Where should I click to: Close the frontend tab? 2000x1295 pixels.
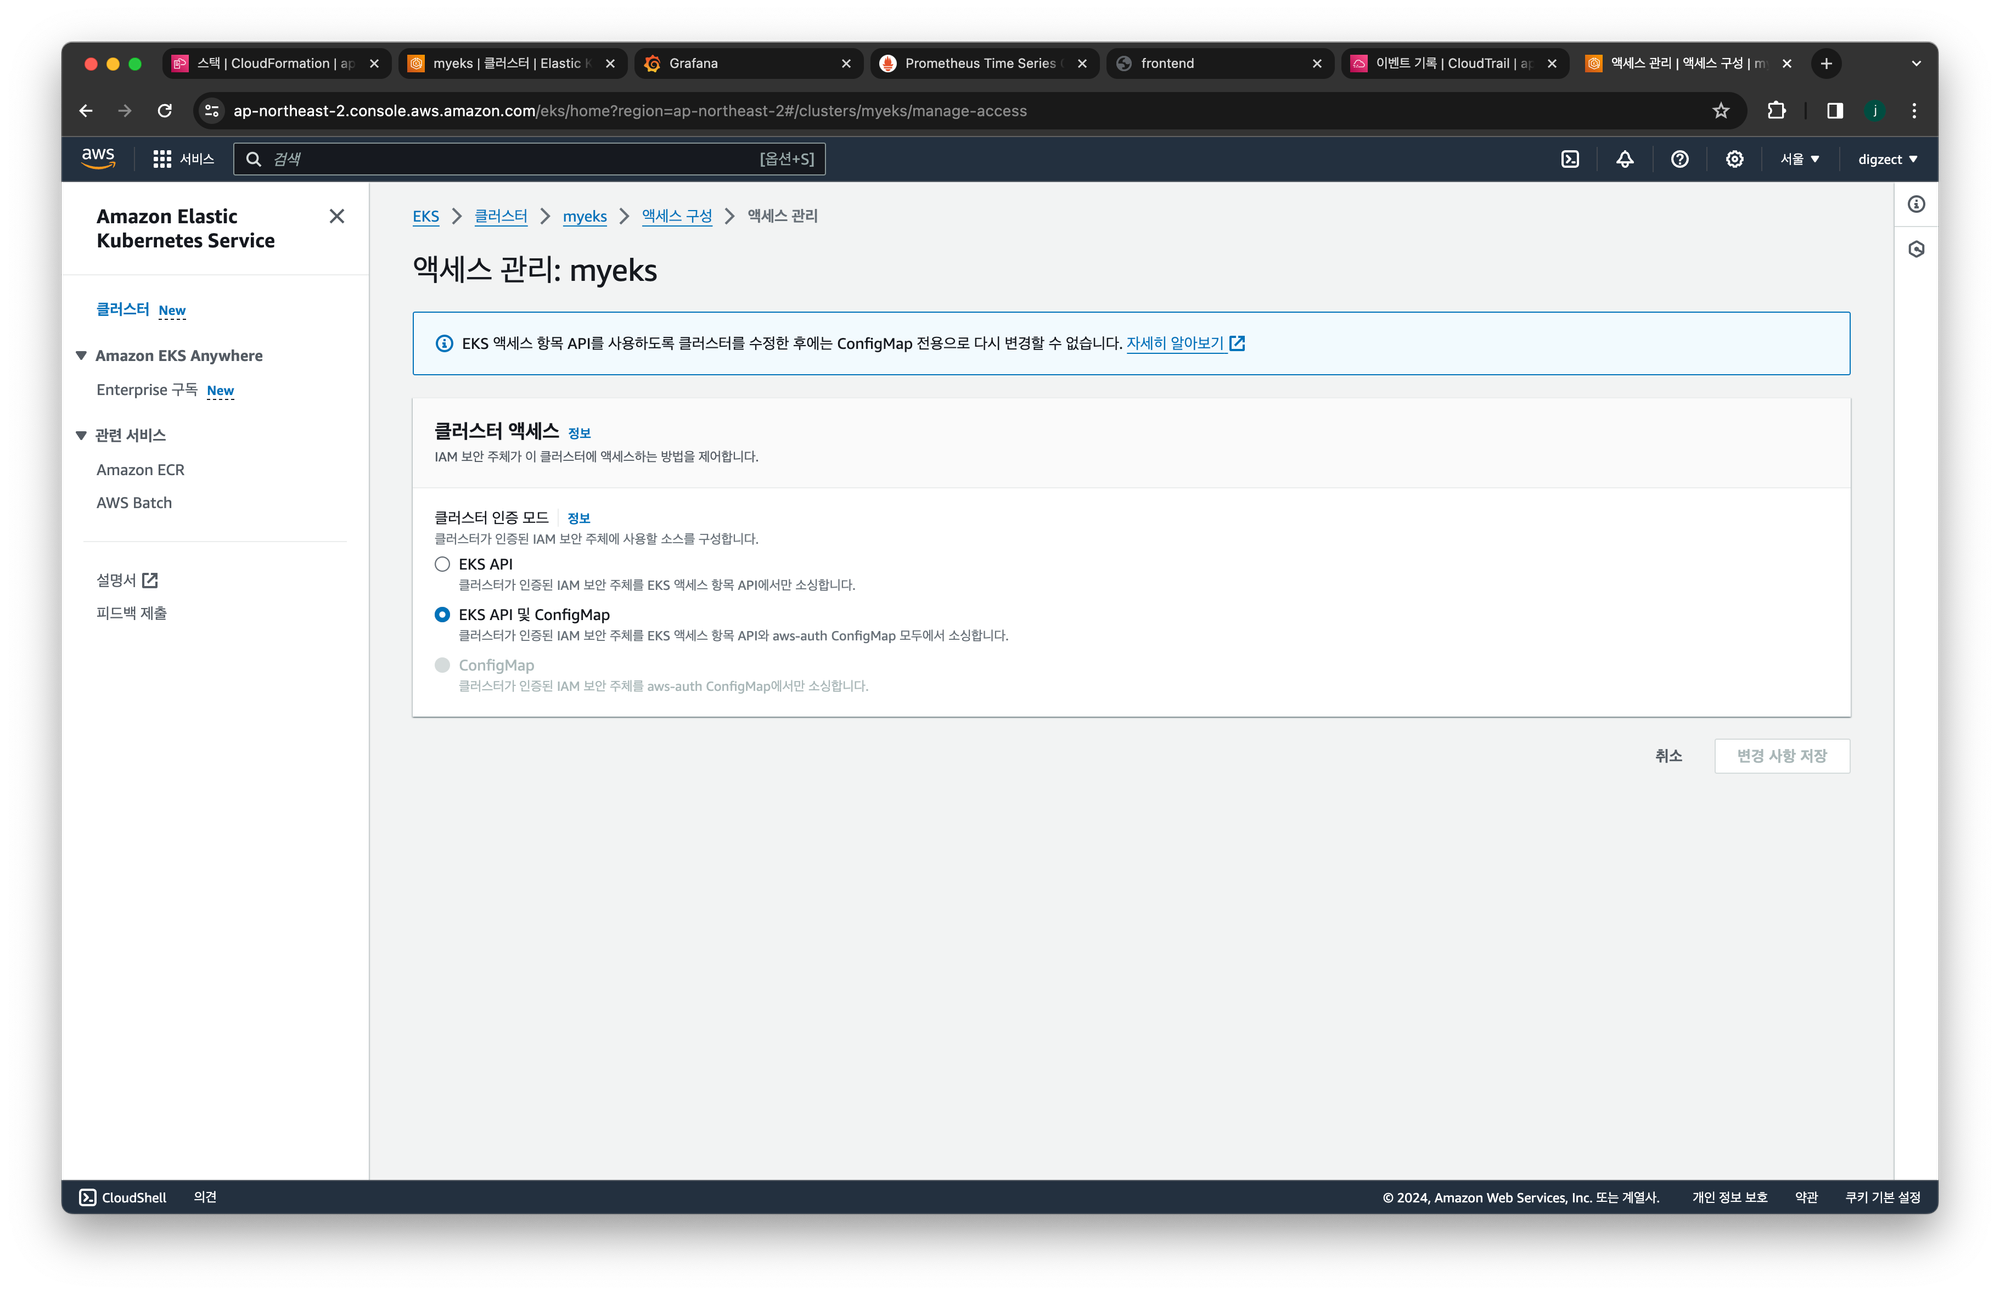coord(1317,63)
